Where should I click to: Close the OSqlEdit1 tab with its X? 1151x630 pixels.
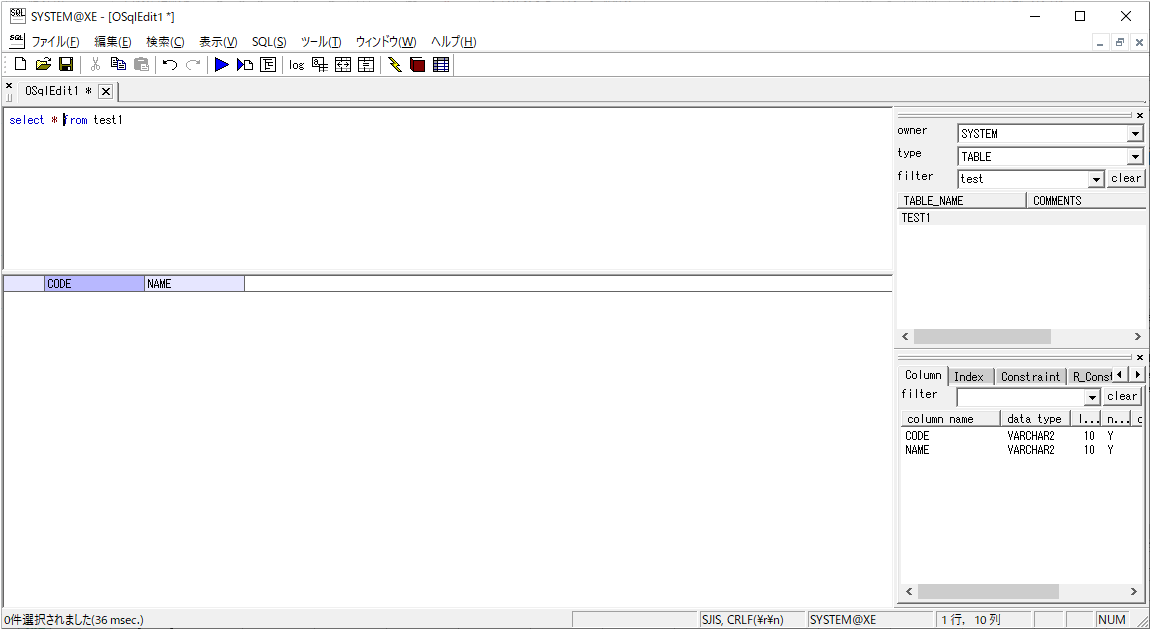point(106,91)
